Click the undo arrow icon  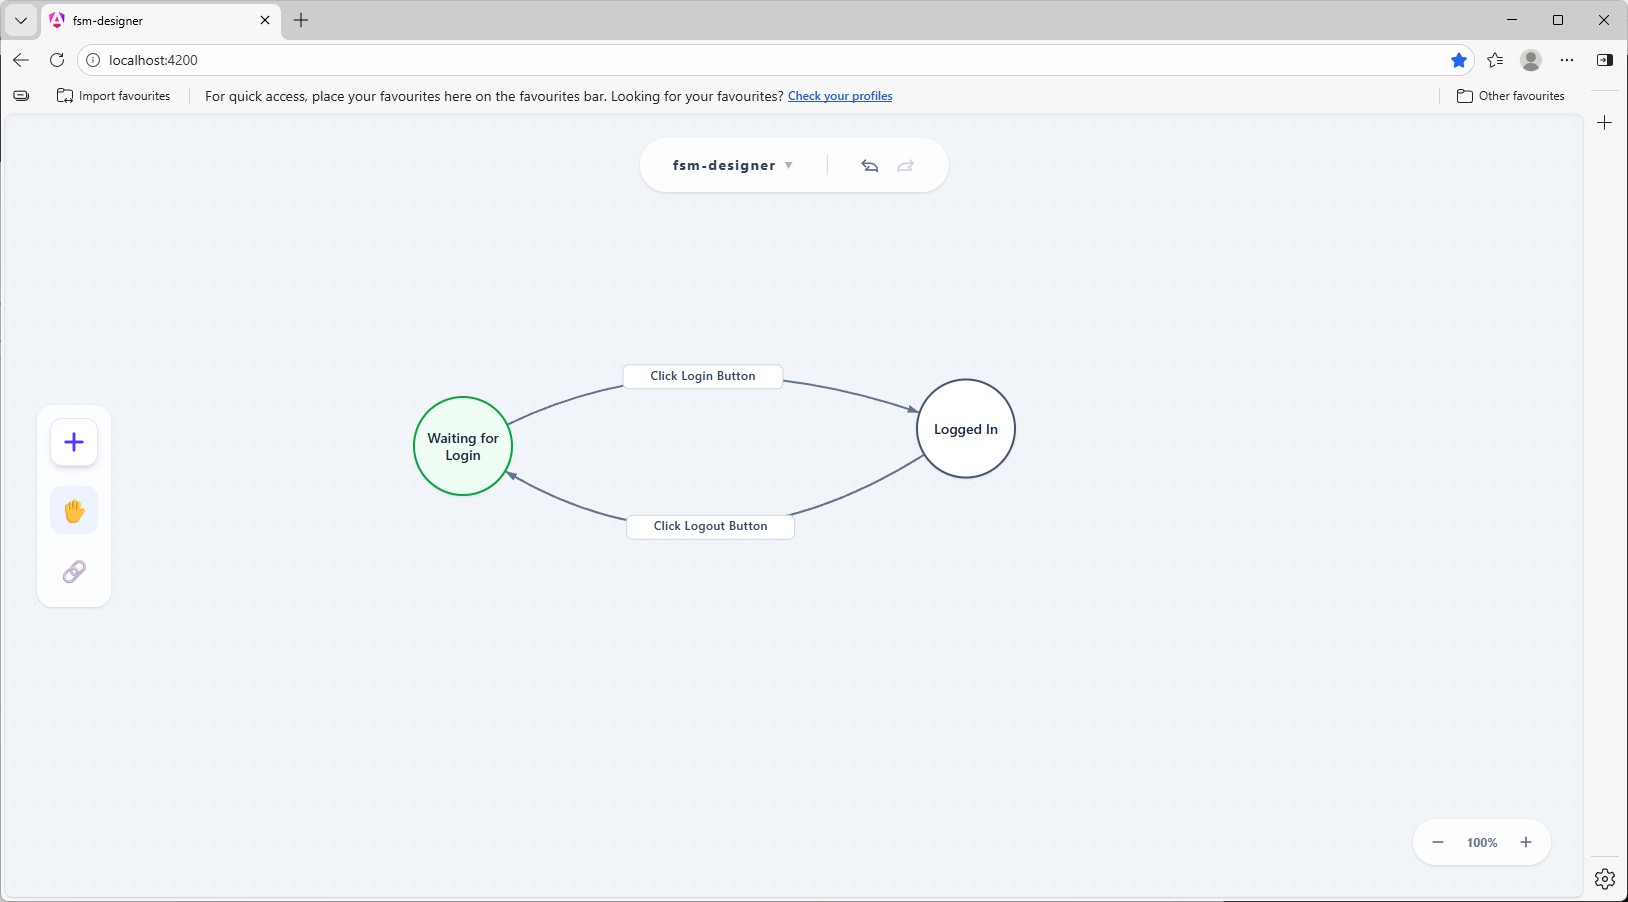(x=870, y=166)
